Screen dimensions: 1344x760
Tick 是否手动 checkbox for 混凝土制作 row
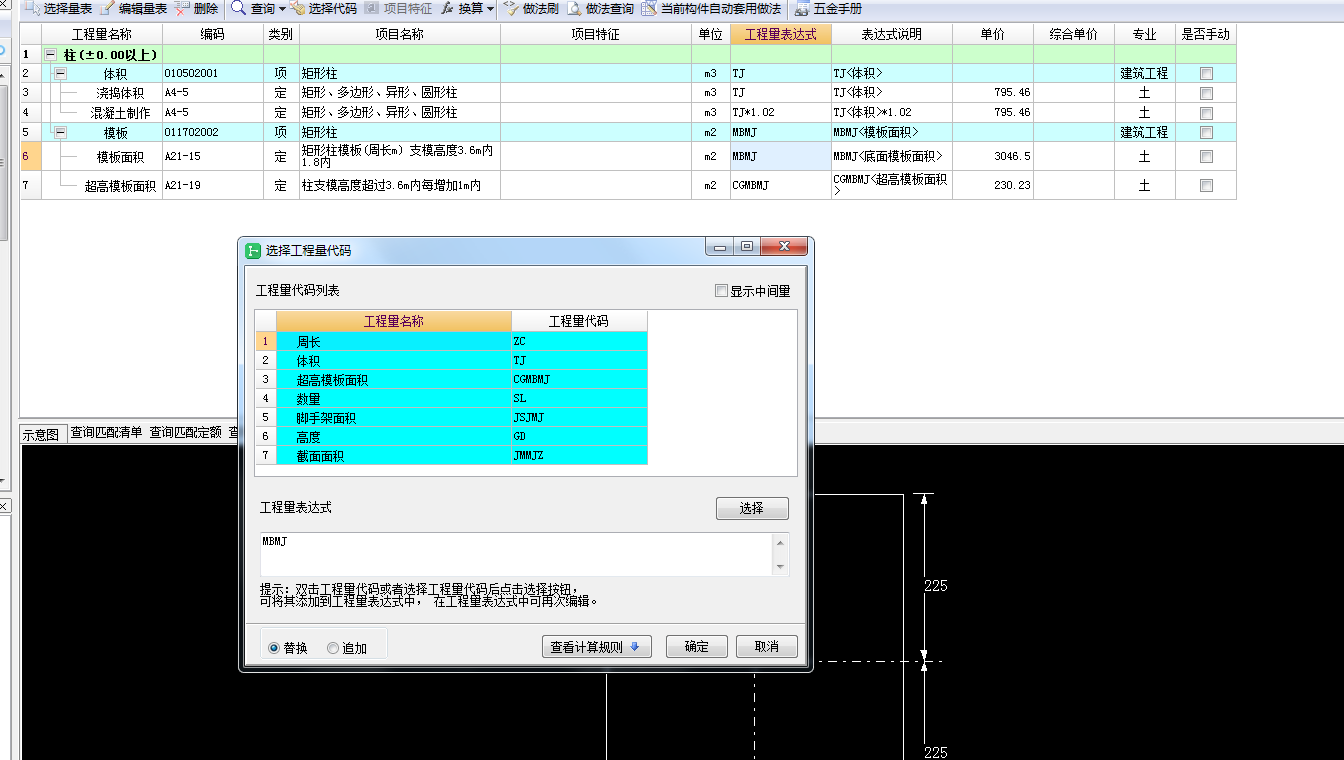(1206, 113)
